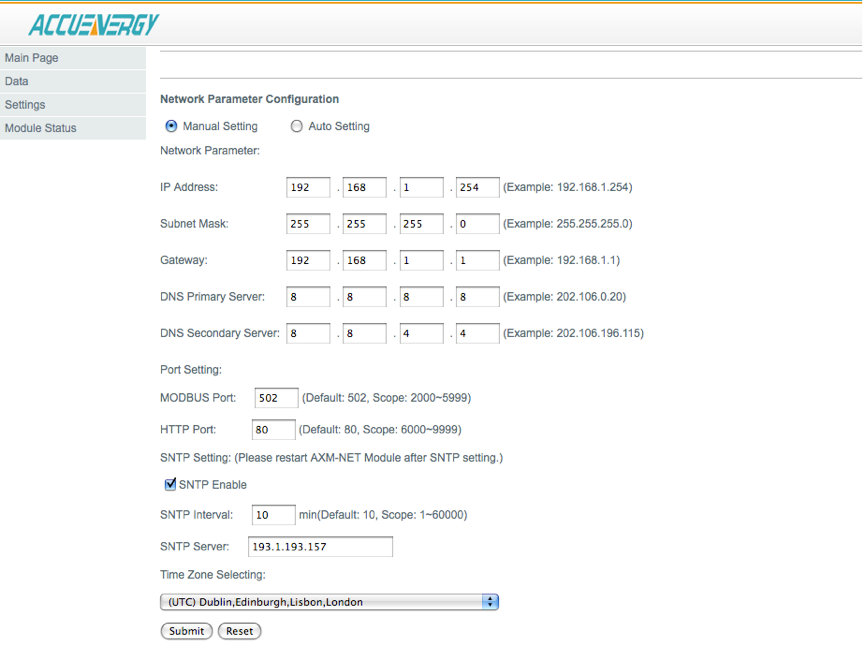Open the Main Page menu item
This screenshot has height=646, width=865.
click(32, 58)
